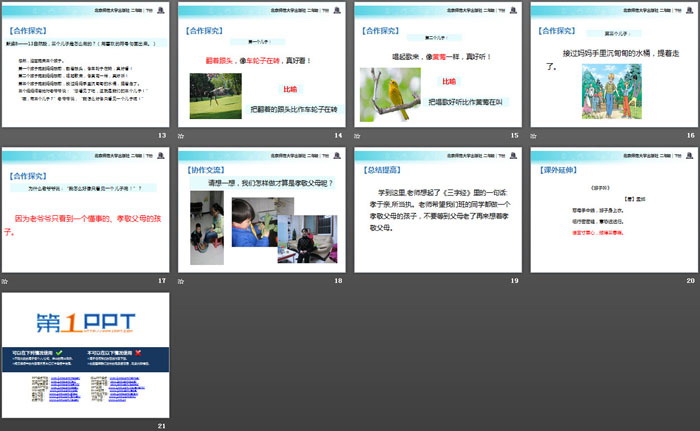Click animation star icon under slide 14
The height and width of the screenshot is (431, 700).
click(181, 136)
